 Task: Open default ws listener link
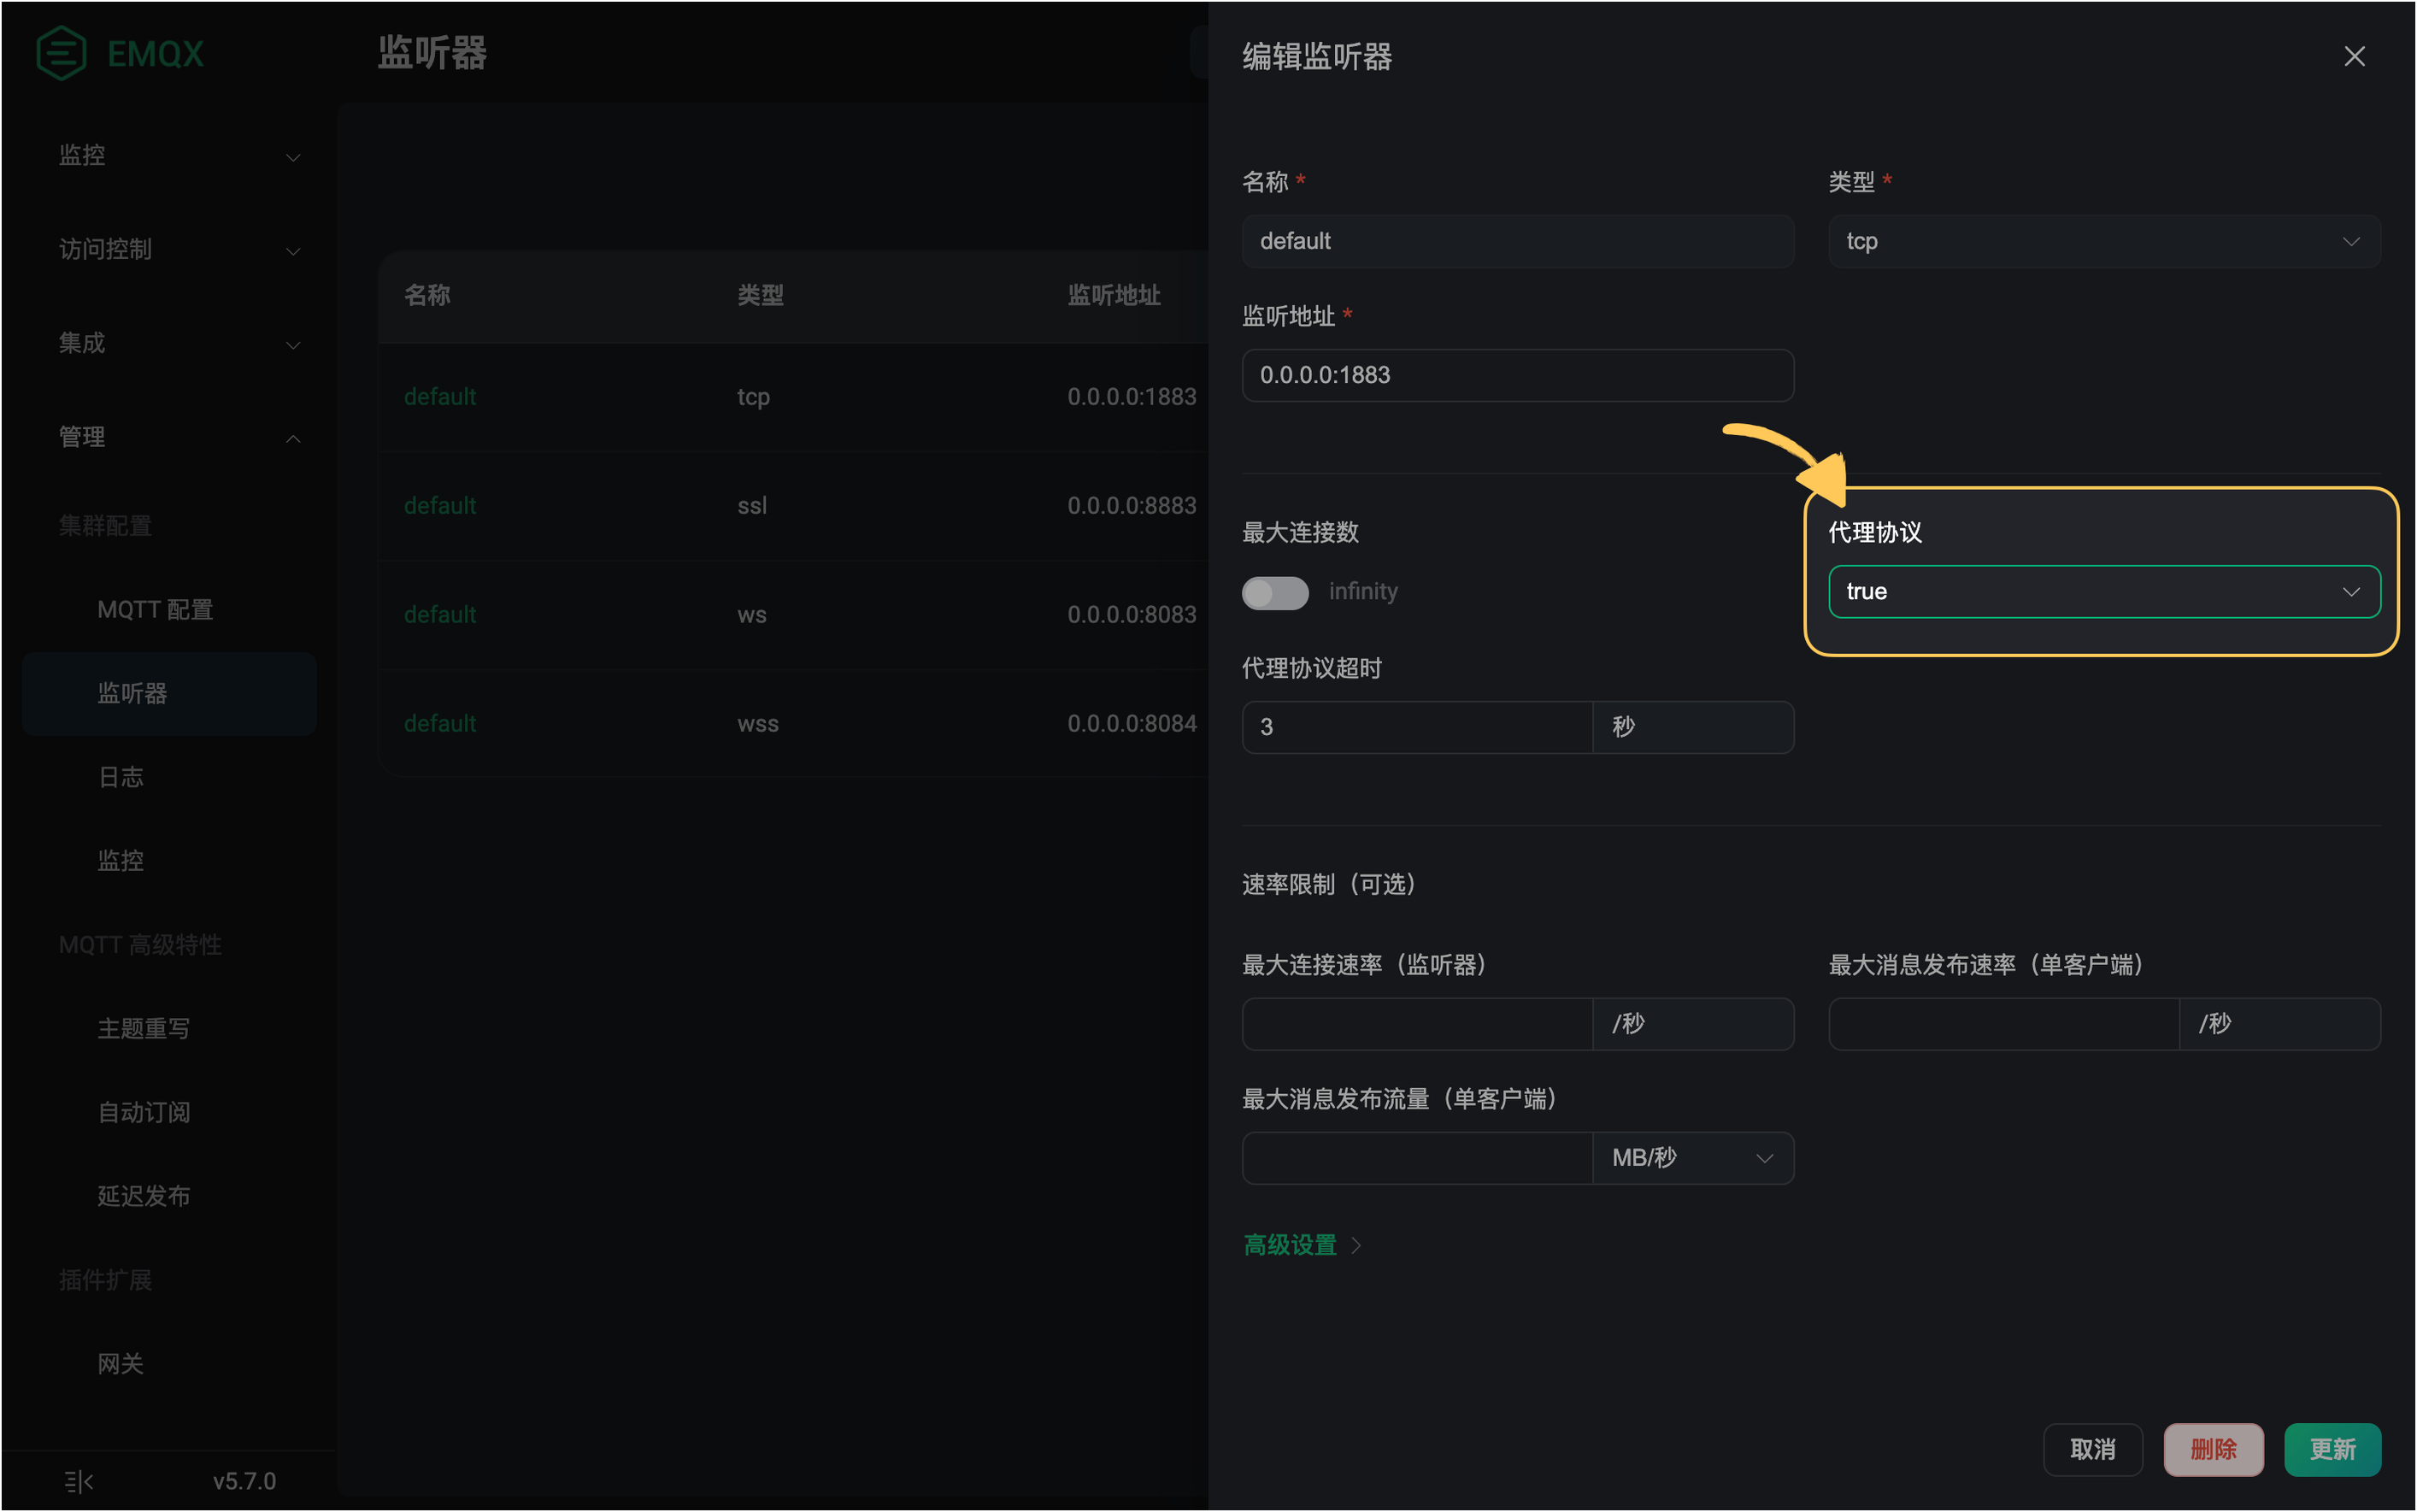coord(439,615)
